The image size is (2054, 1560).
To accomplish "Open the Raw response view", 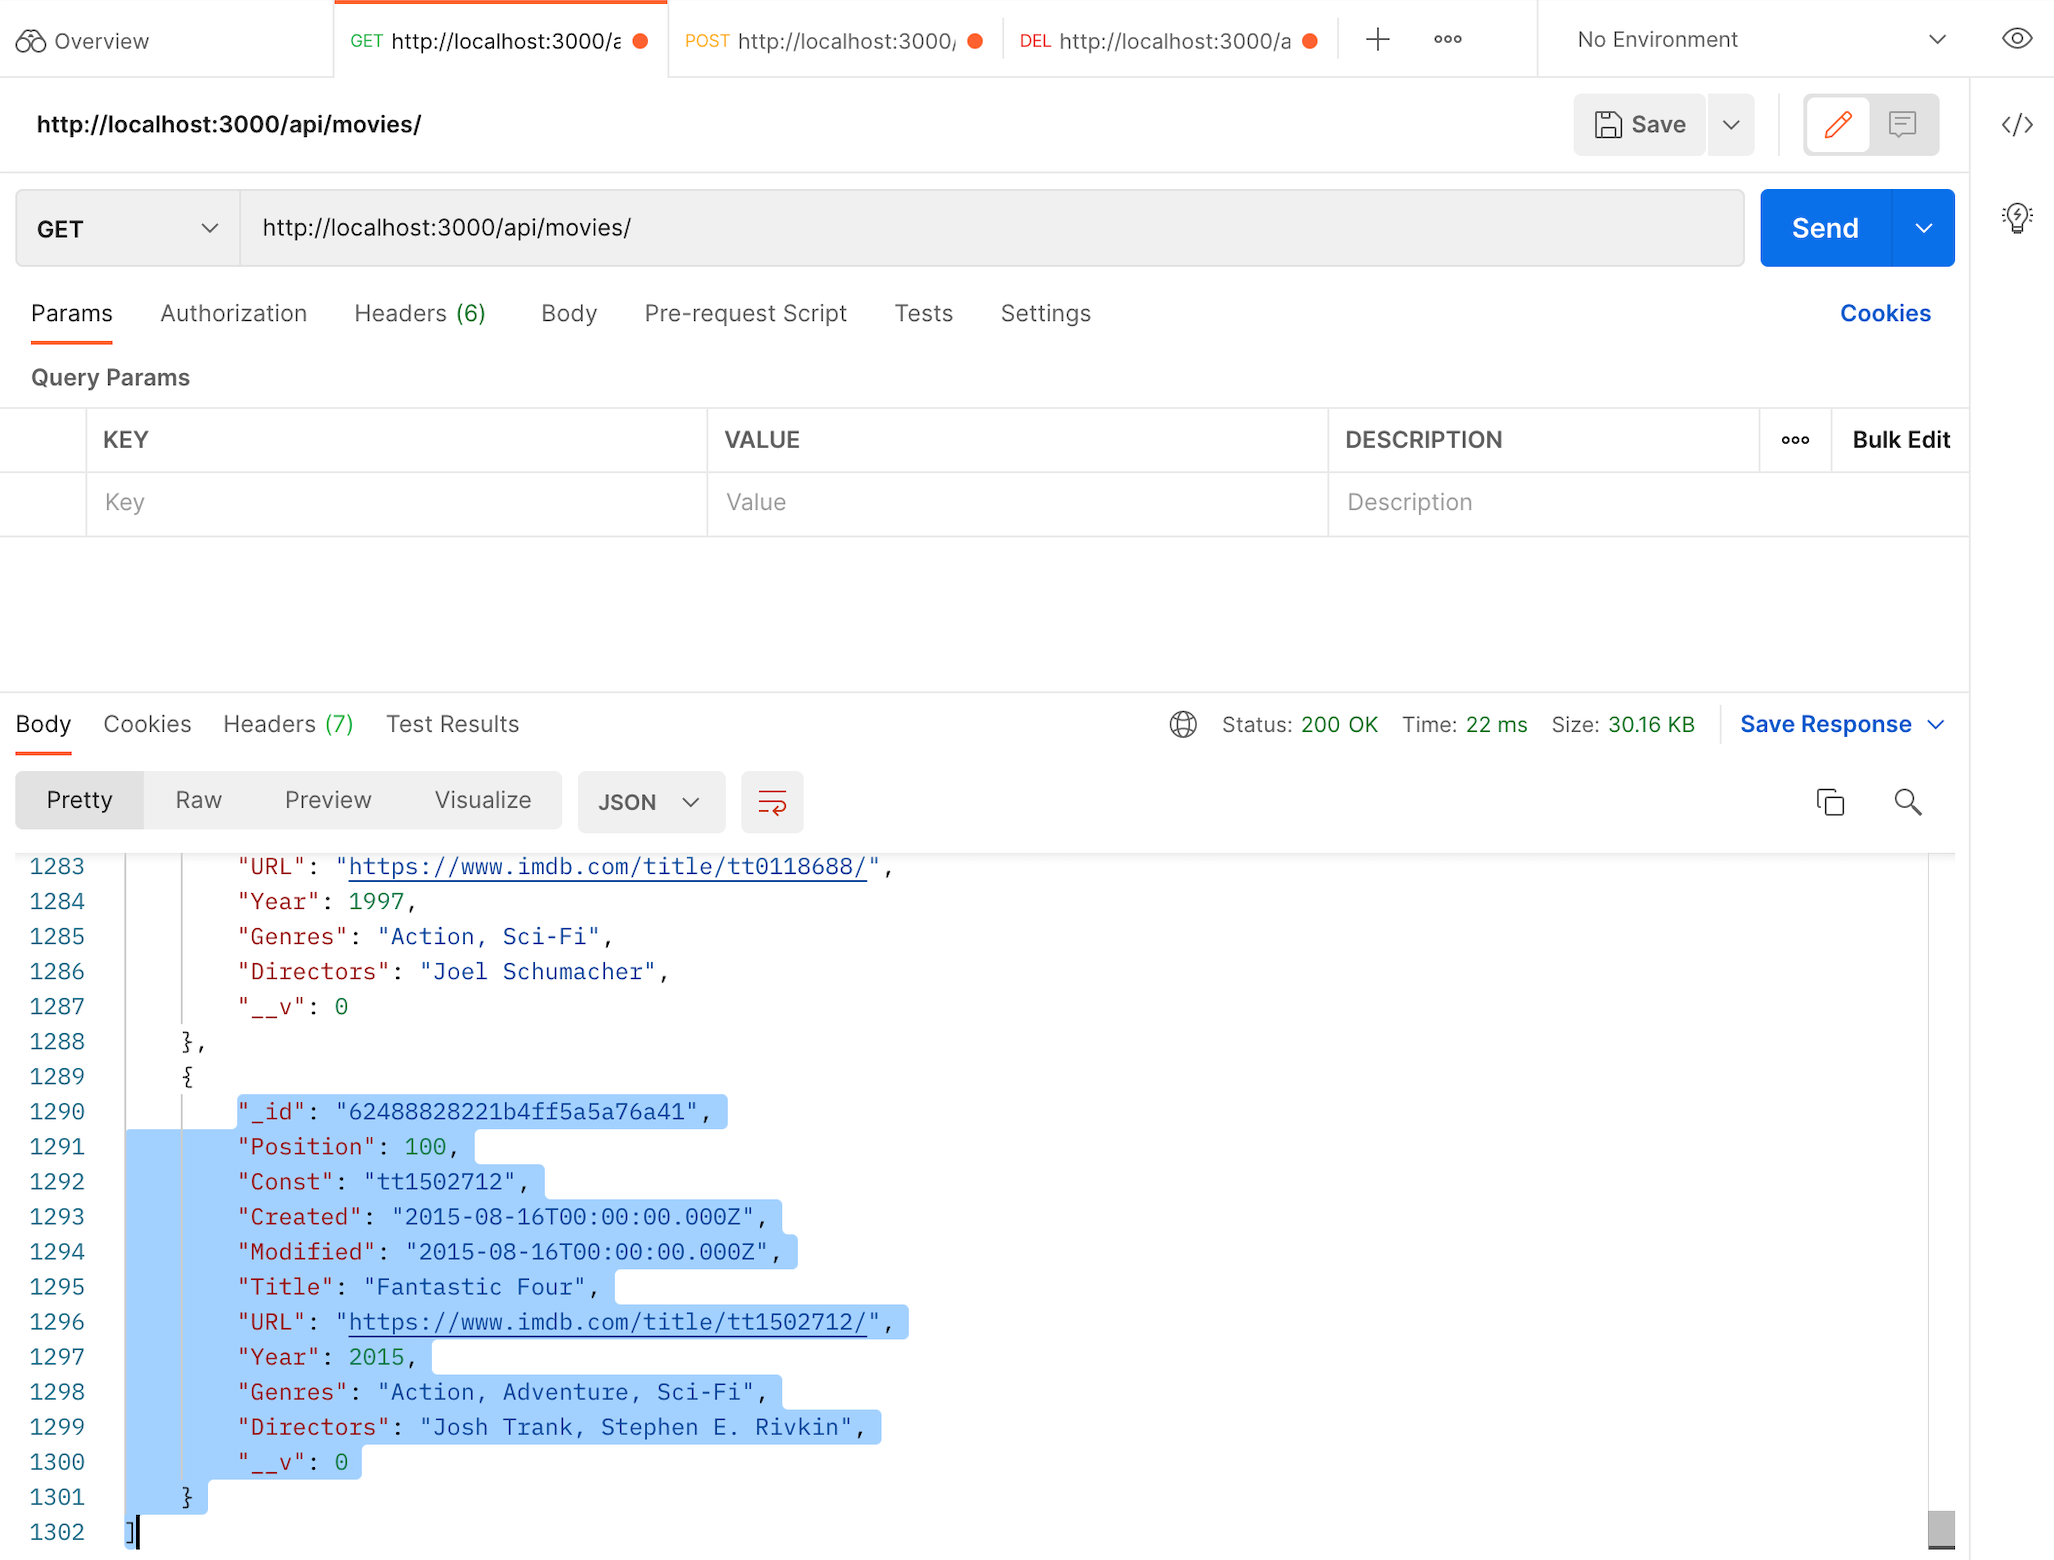I will (x=198, y=800).
